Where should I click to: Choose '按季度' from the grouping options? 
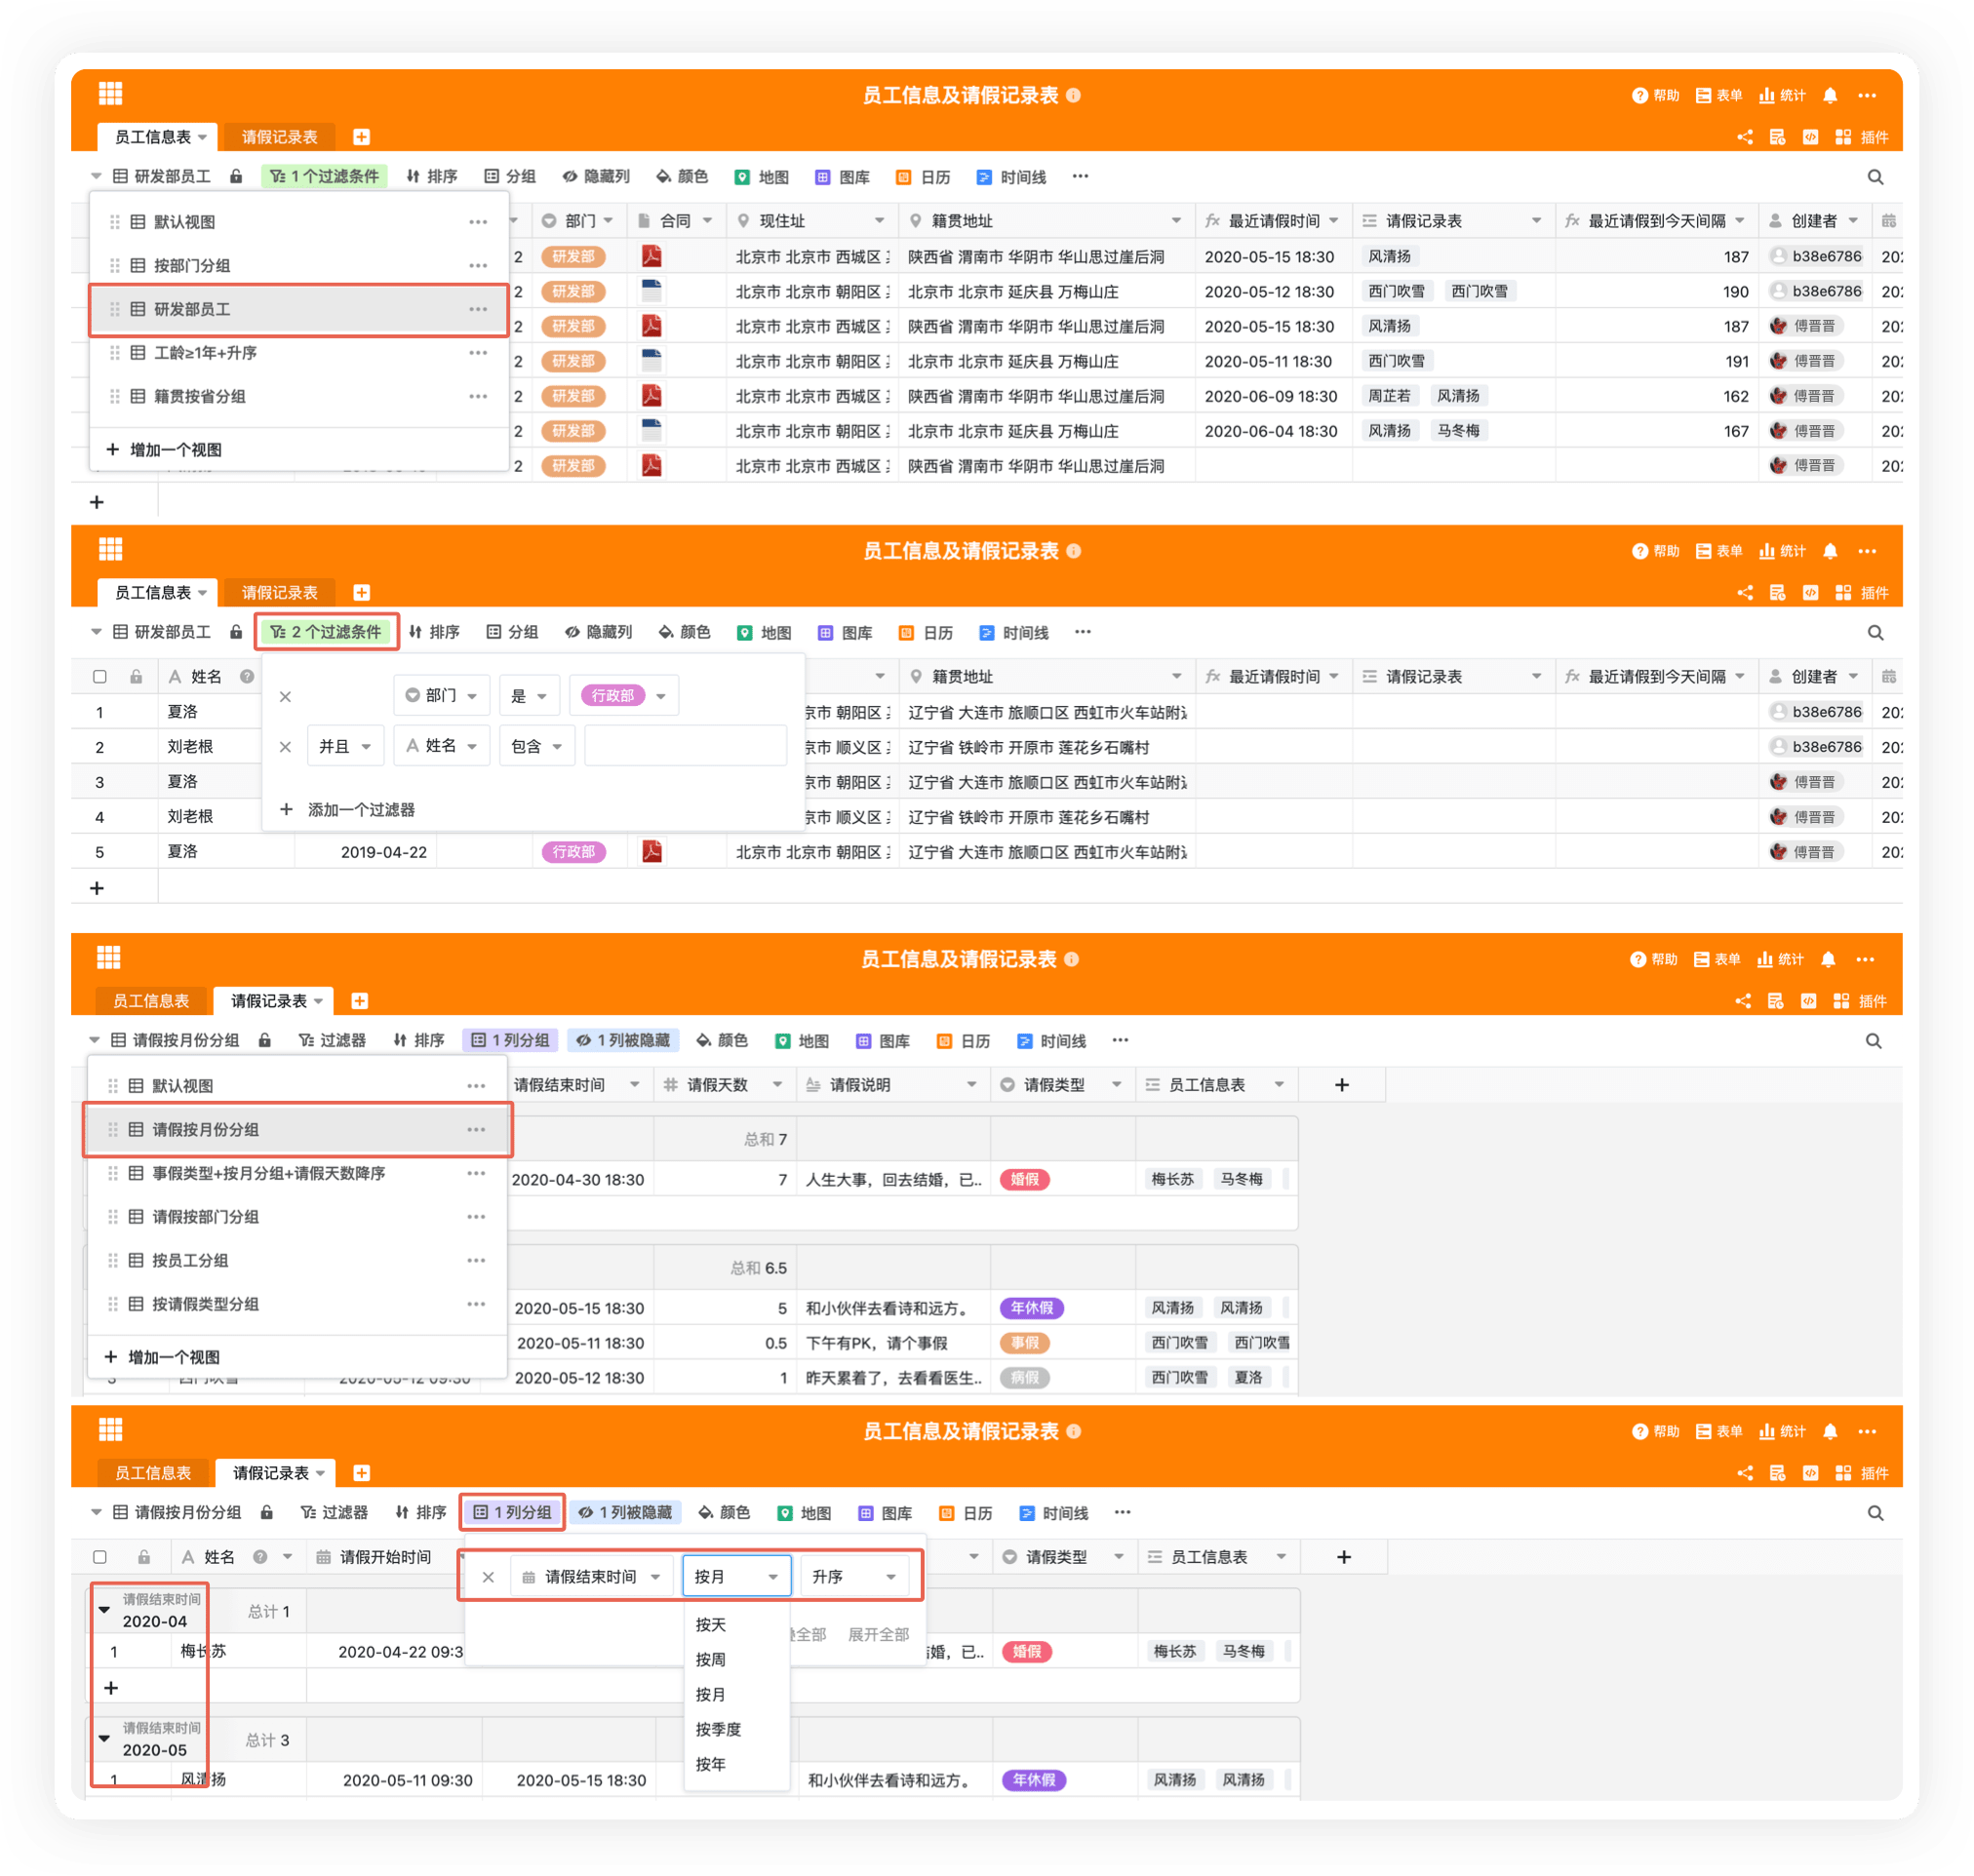click(718, 1729)
